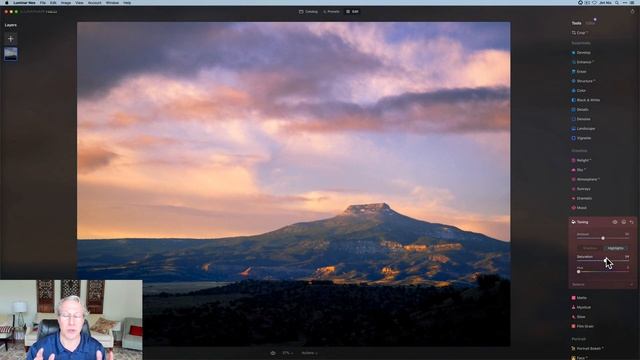Open the Matte tool

point(579,298)
